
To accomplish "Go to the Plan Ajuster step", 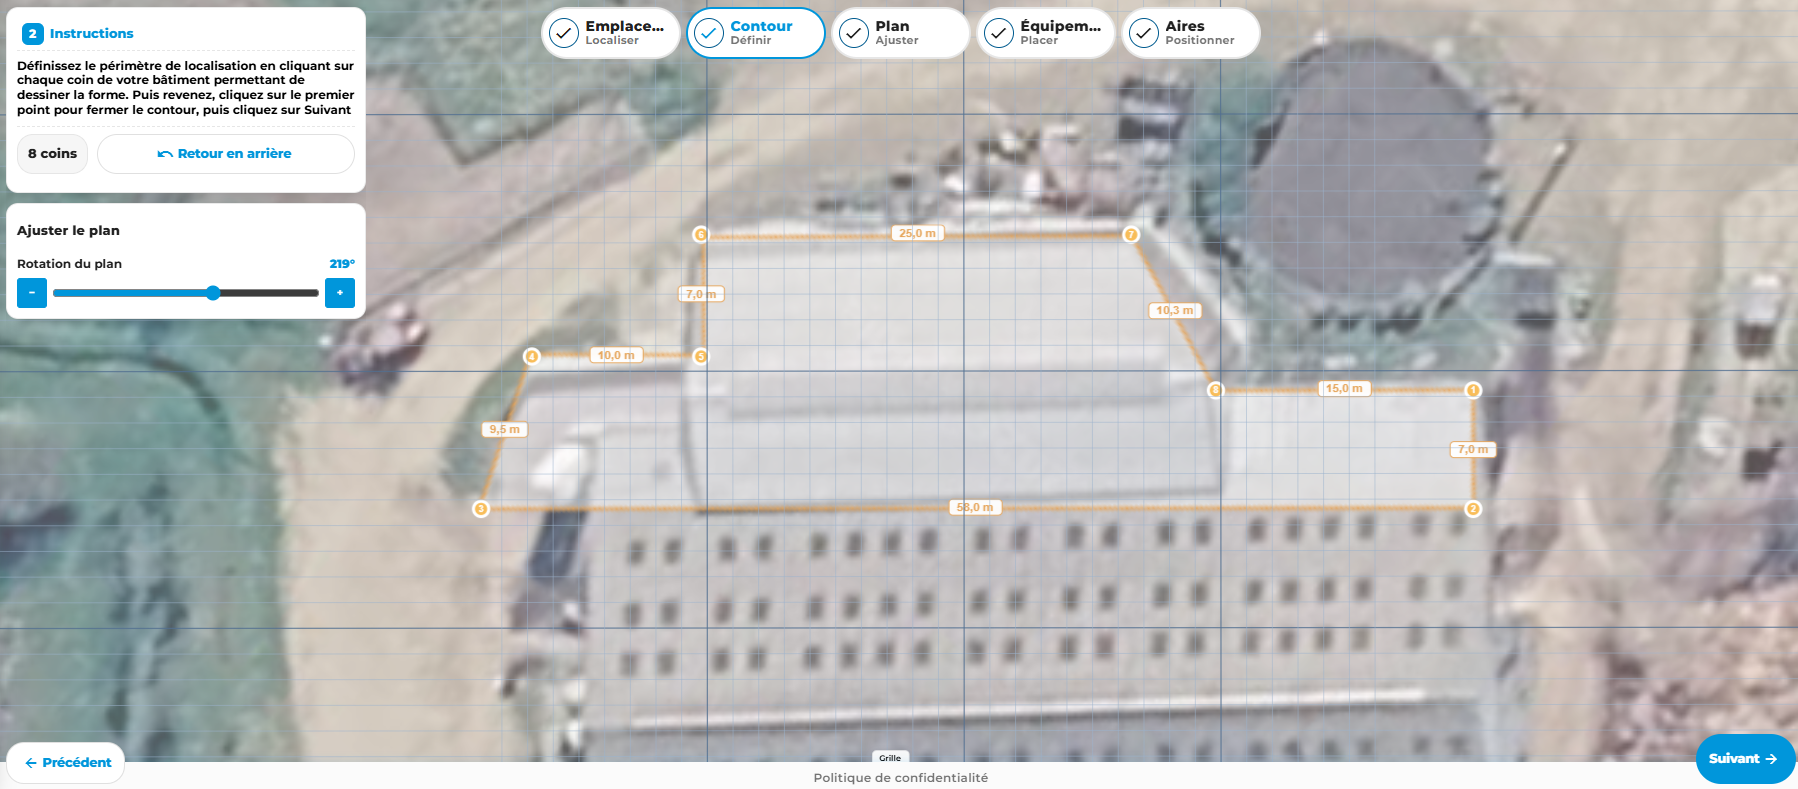I will [901, 33].
